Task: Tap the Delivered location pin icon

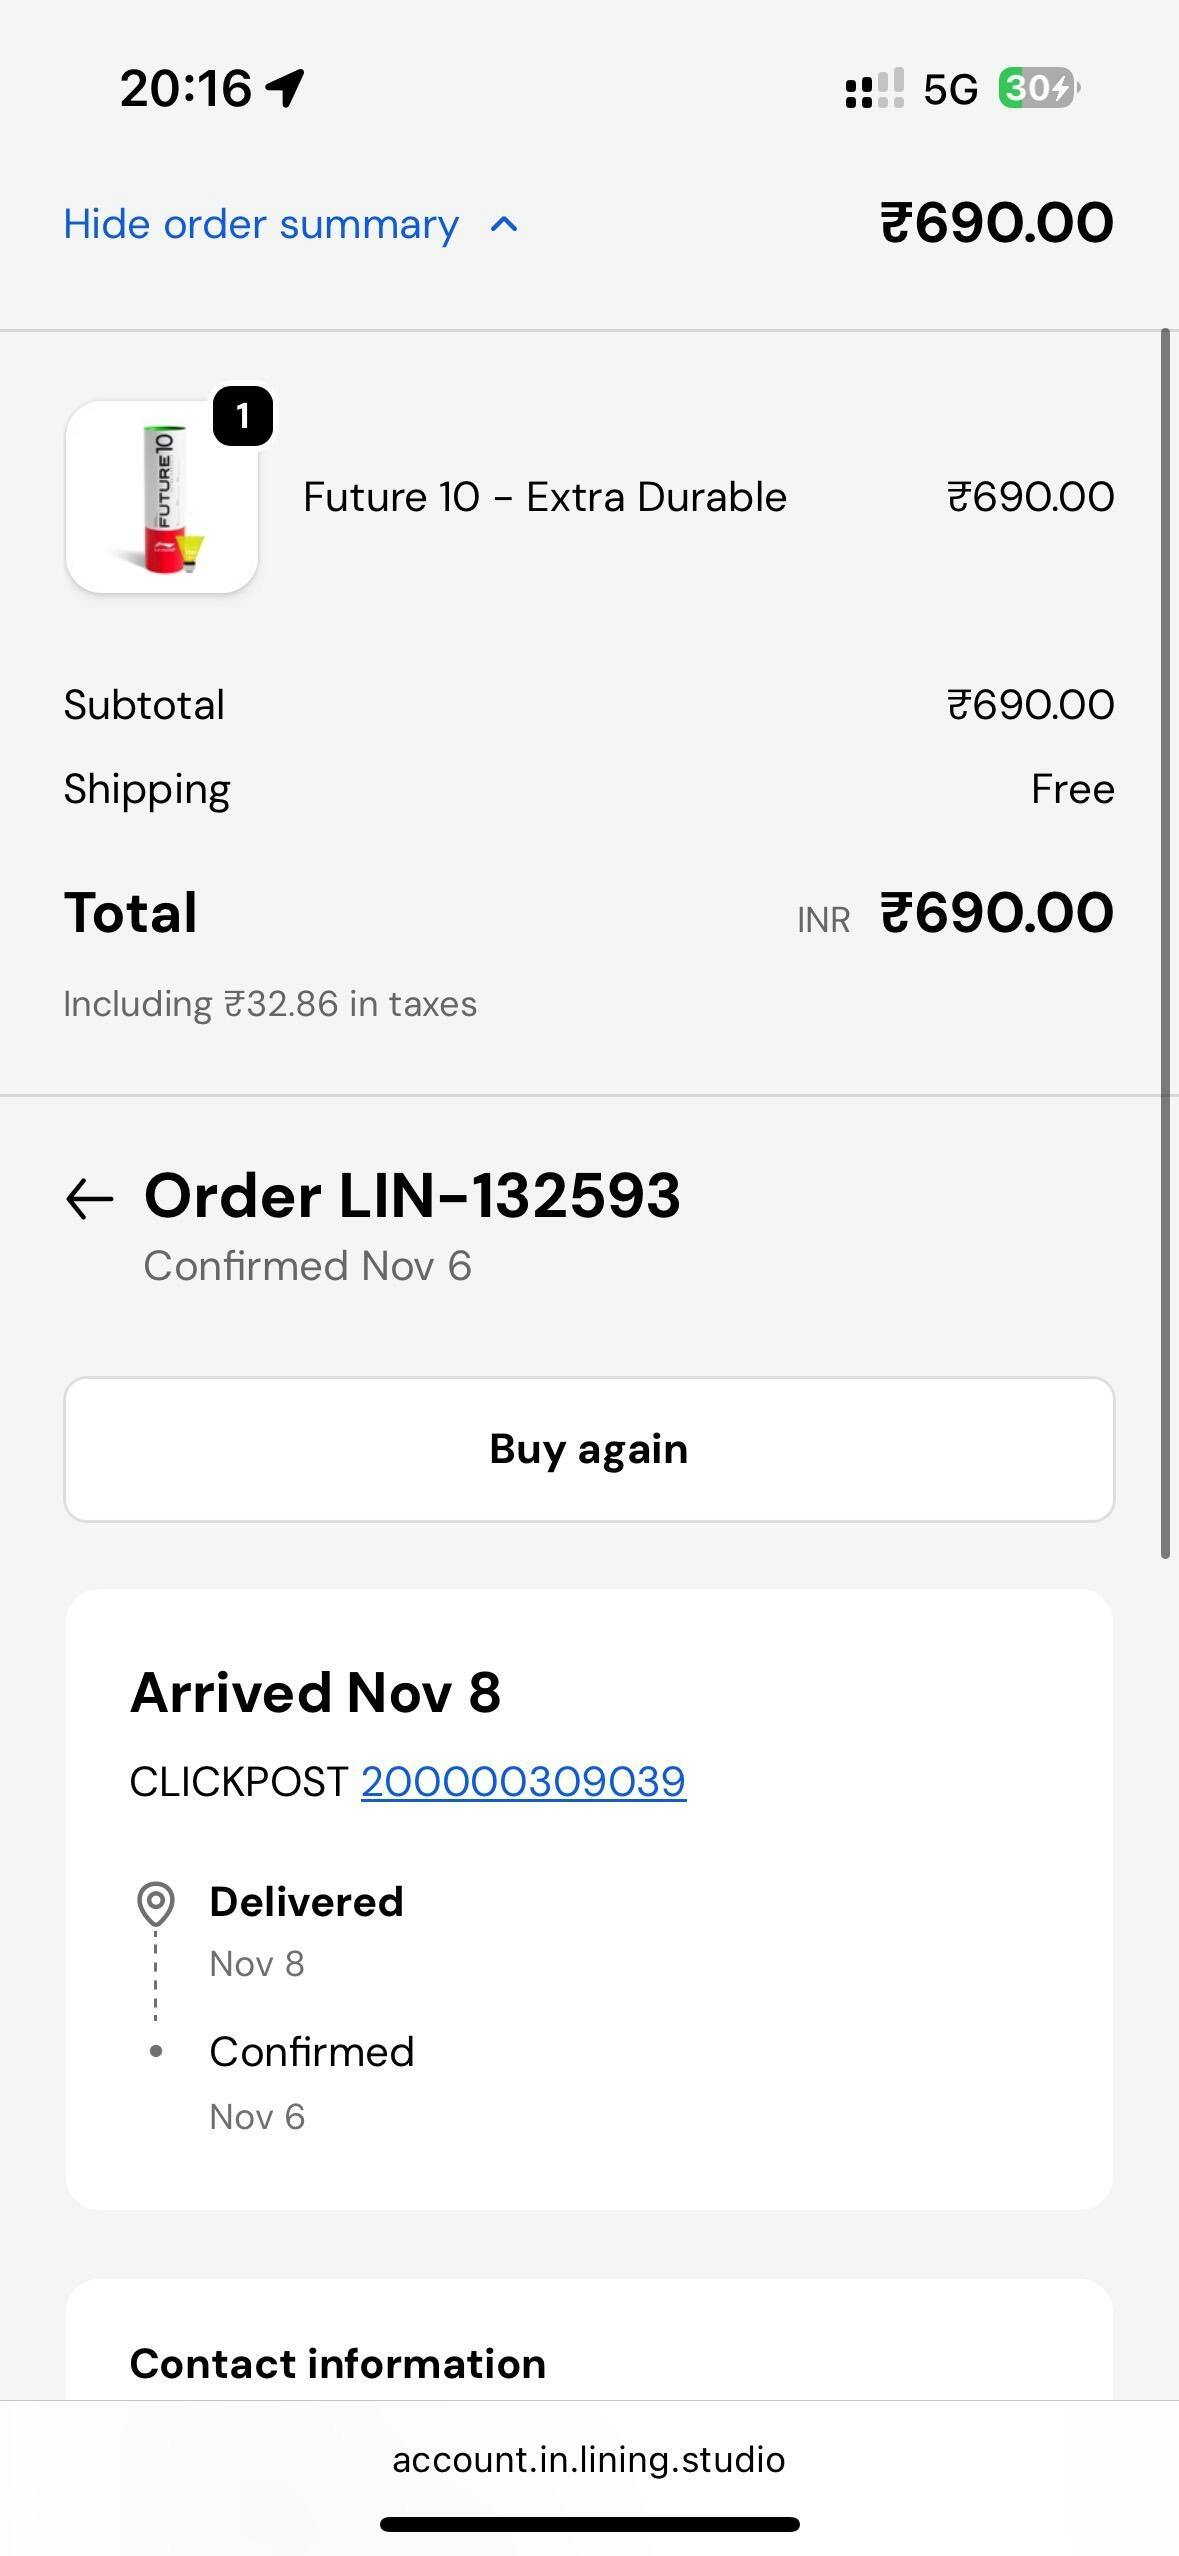Action: tap(156, 1903)
